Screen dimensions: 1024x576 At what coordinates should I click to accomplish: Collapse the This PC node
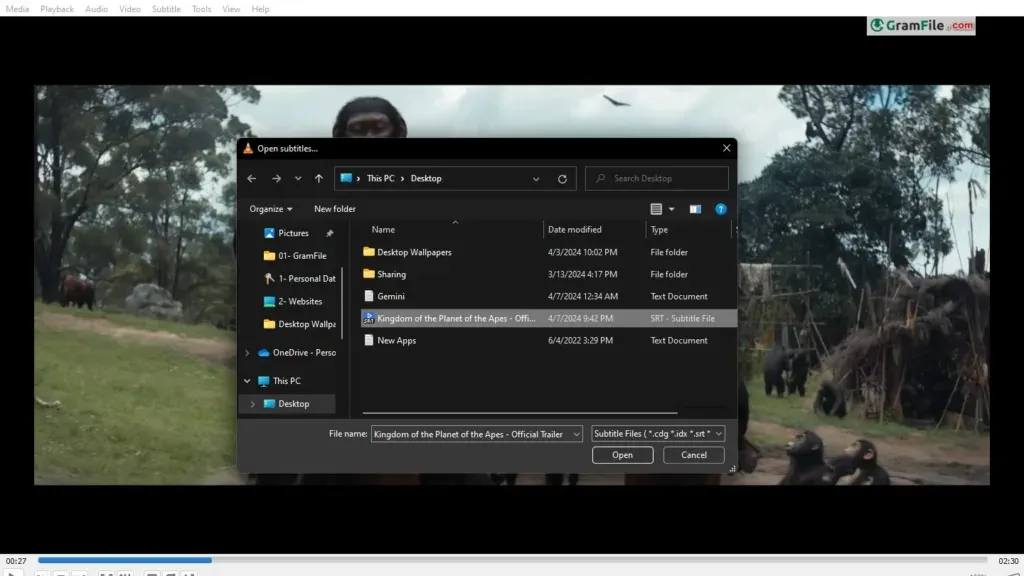click(247, 381)
